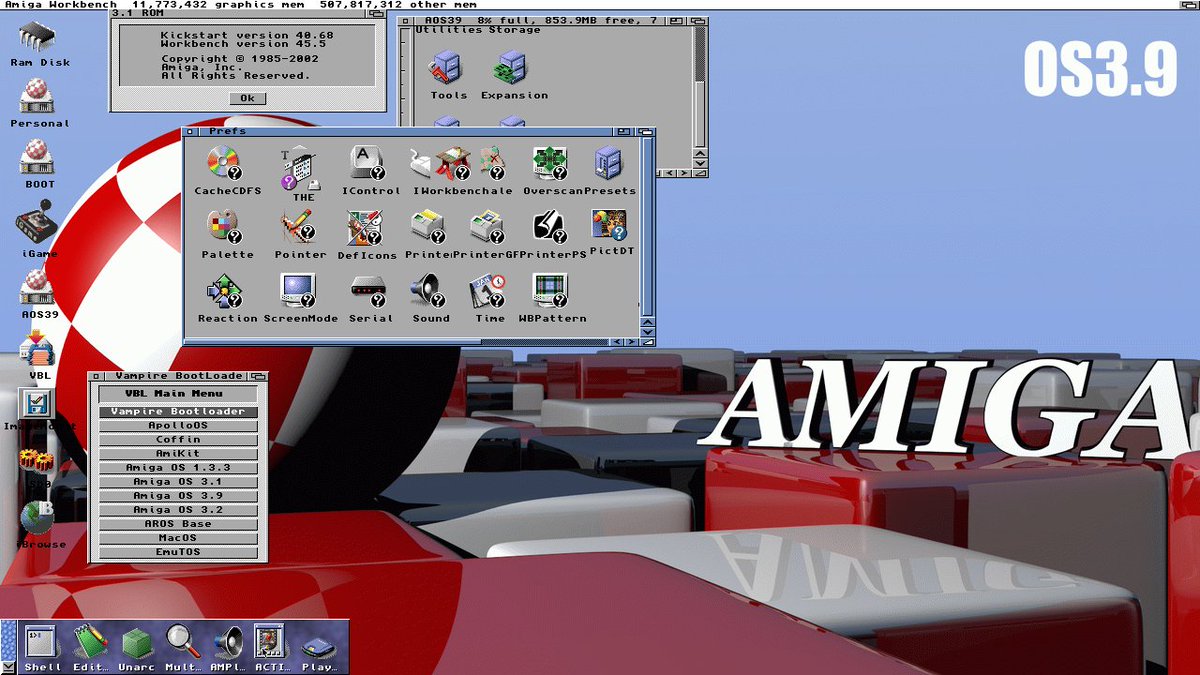Open the Serial preferences icon

tap(370, 292)
